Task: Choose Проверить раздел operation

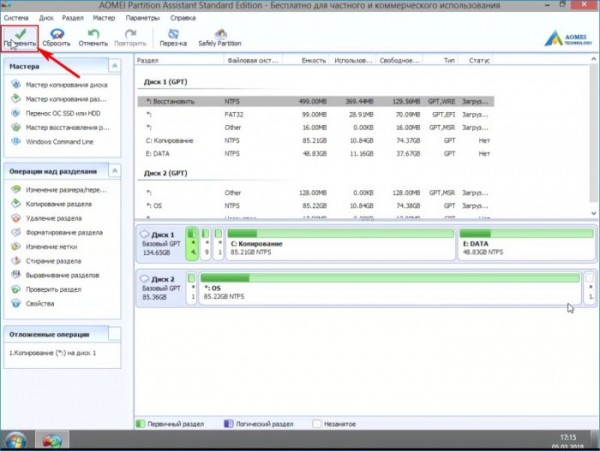Action: click(x=53, y=289)
